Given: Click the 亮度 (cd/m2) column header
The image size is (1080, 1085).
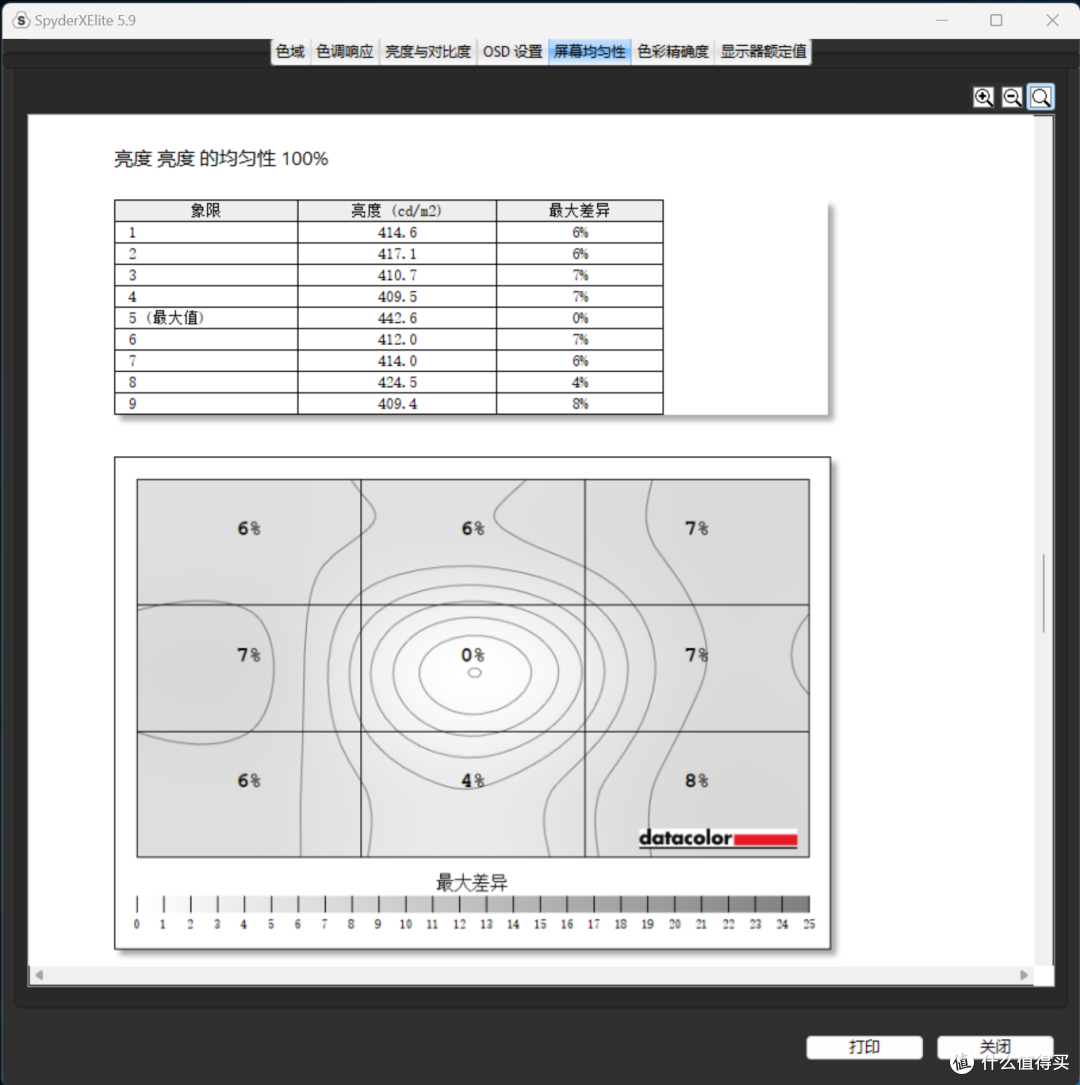Looking at the screenshot, I should (396, 210).
